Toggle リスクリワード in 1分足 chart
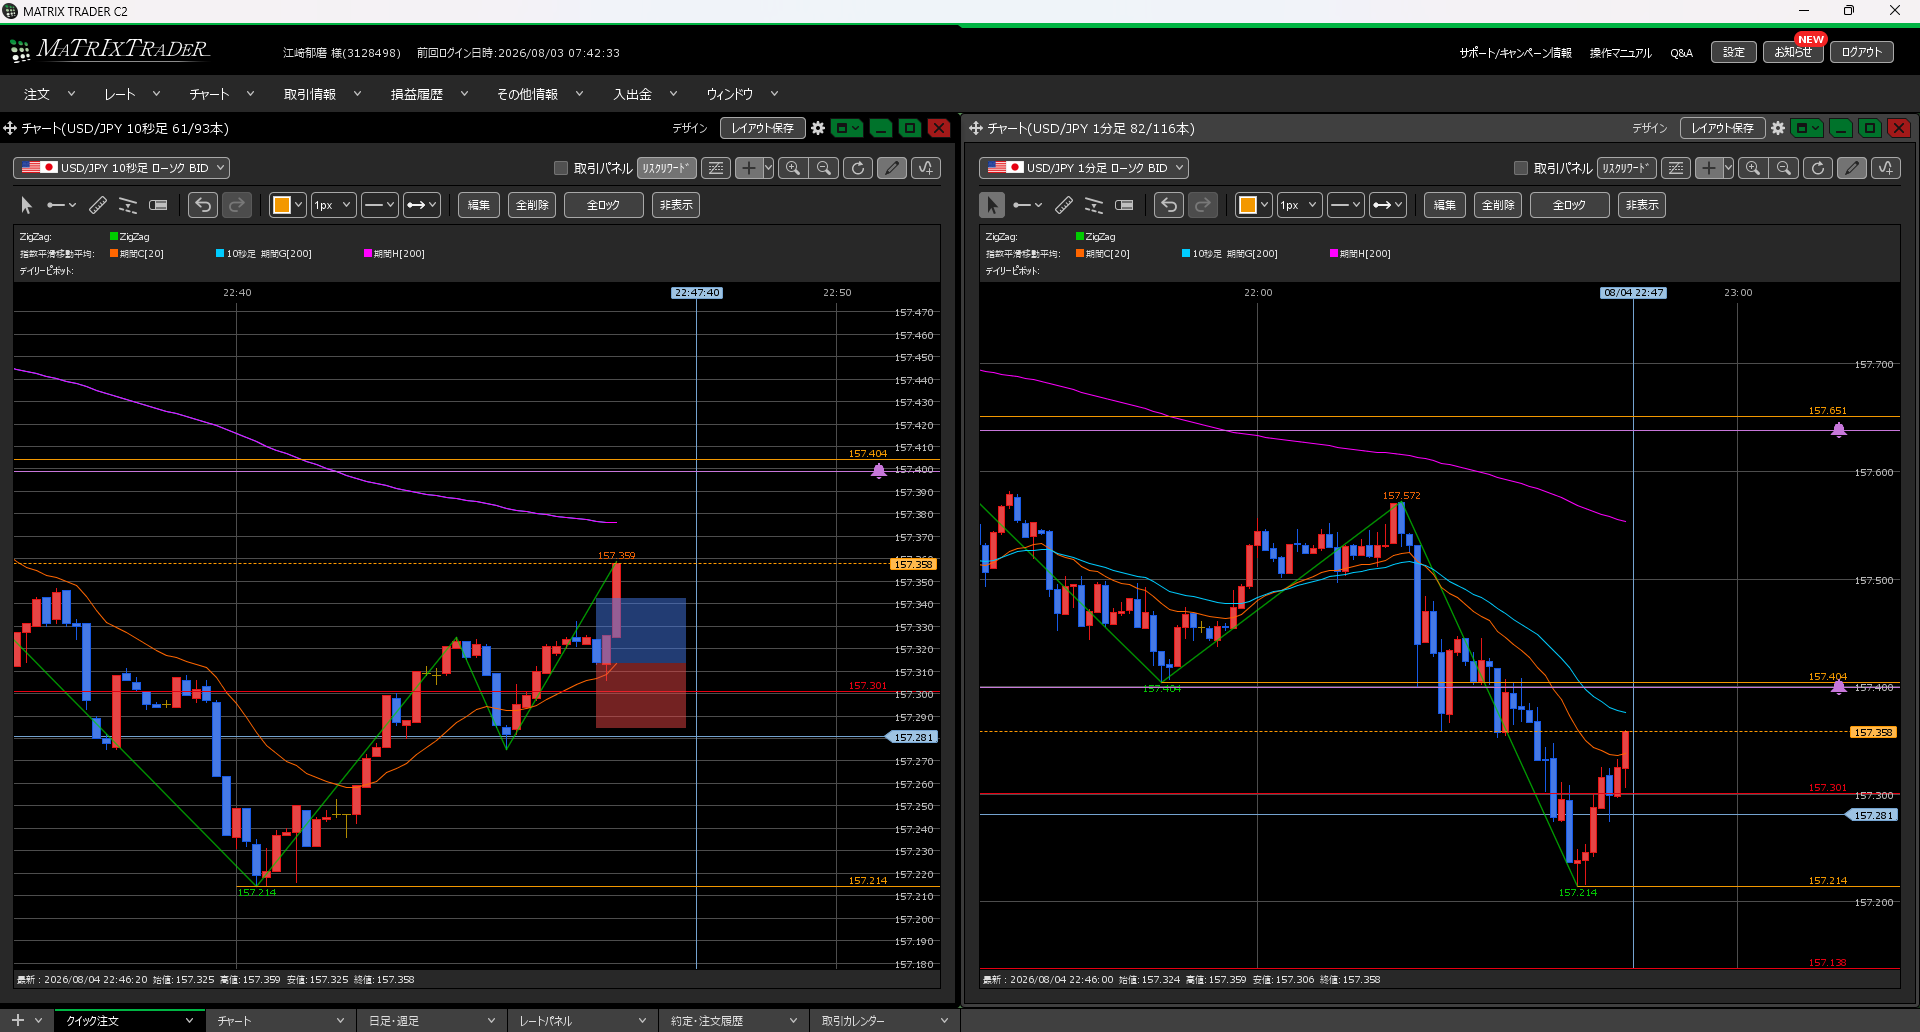This screenshot has width=1920, height=1032. point(1627,168)
